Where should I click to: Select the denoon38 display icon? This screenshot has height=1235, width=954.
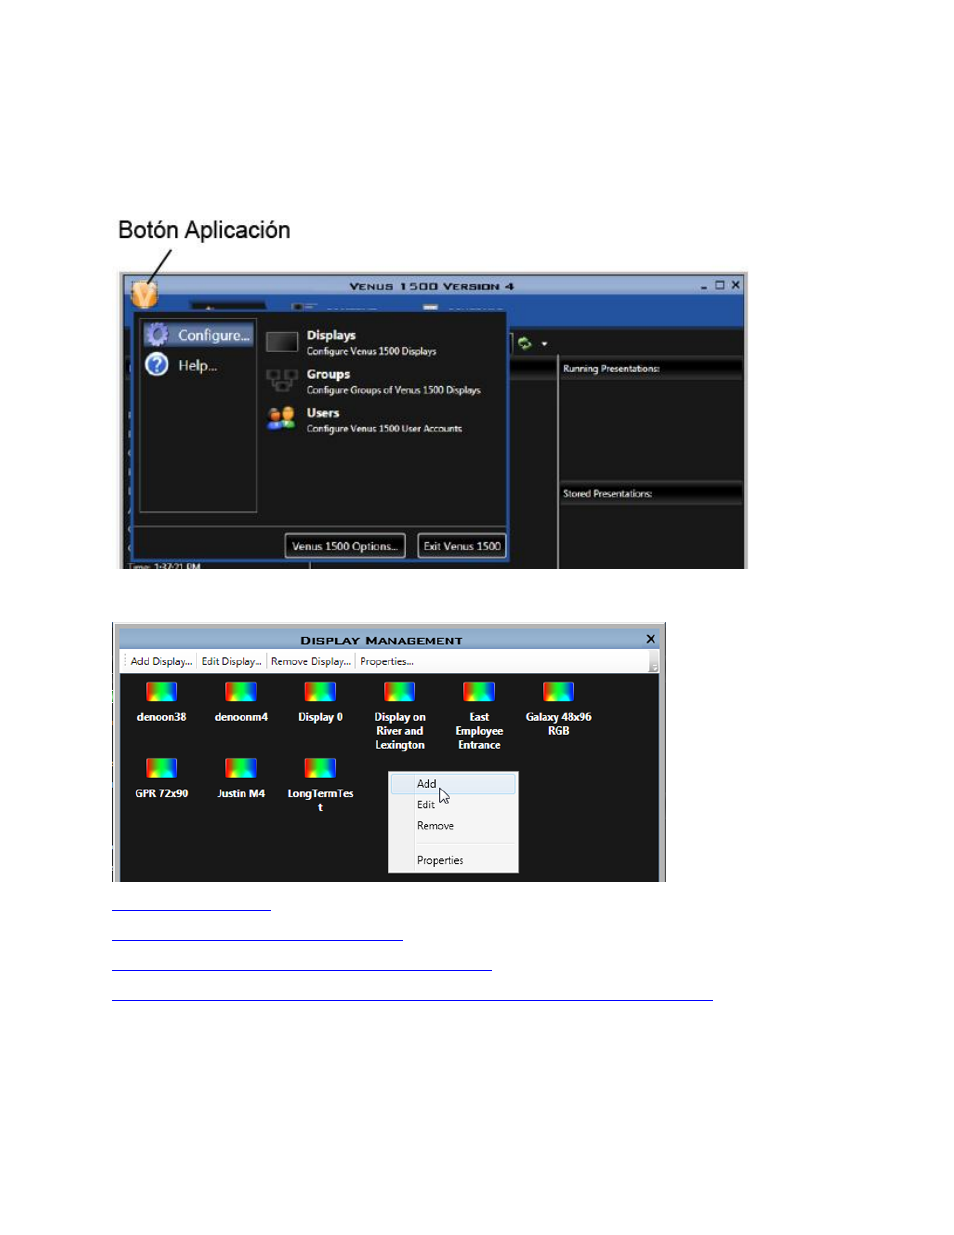161,691
